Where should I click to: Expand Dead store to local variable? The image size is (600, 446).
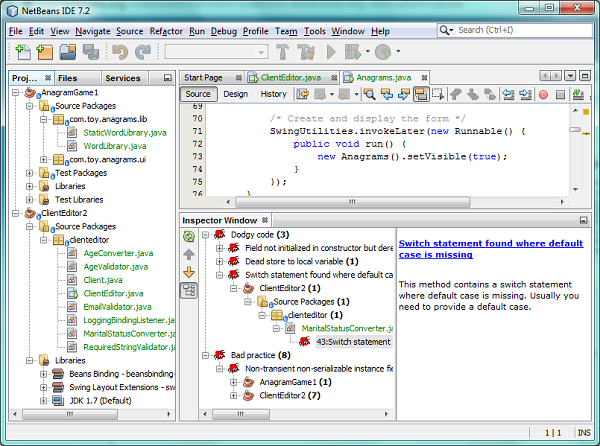coord(220,262)
